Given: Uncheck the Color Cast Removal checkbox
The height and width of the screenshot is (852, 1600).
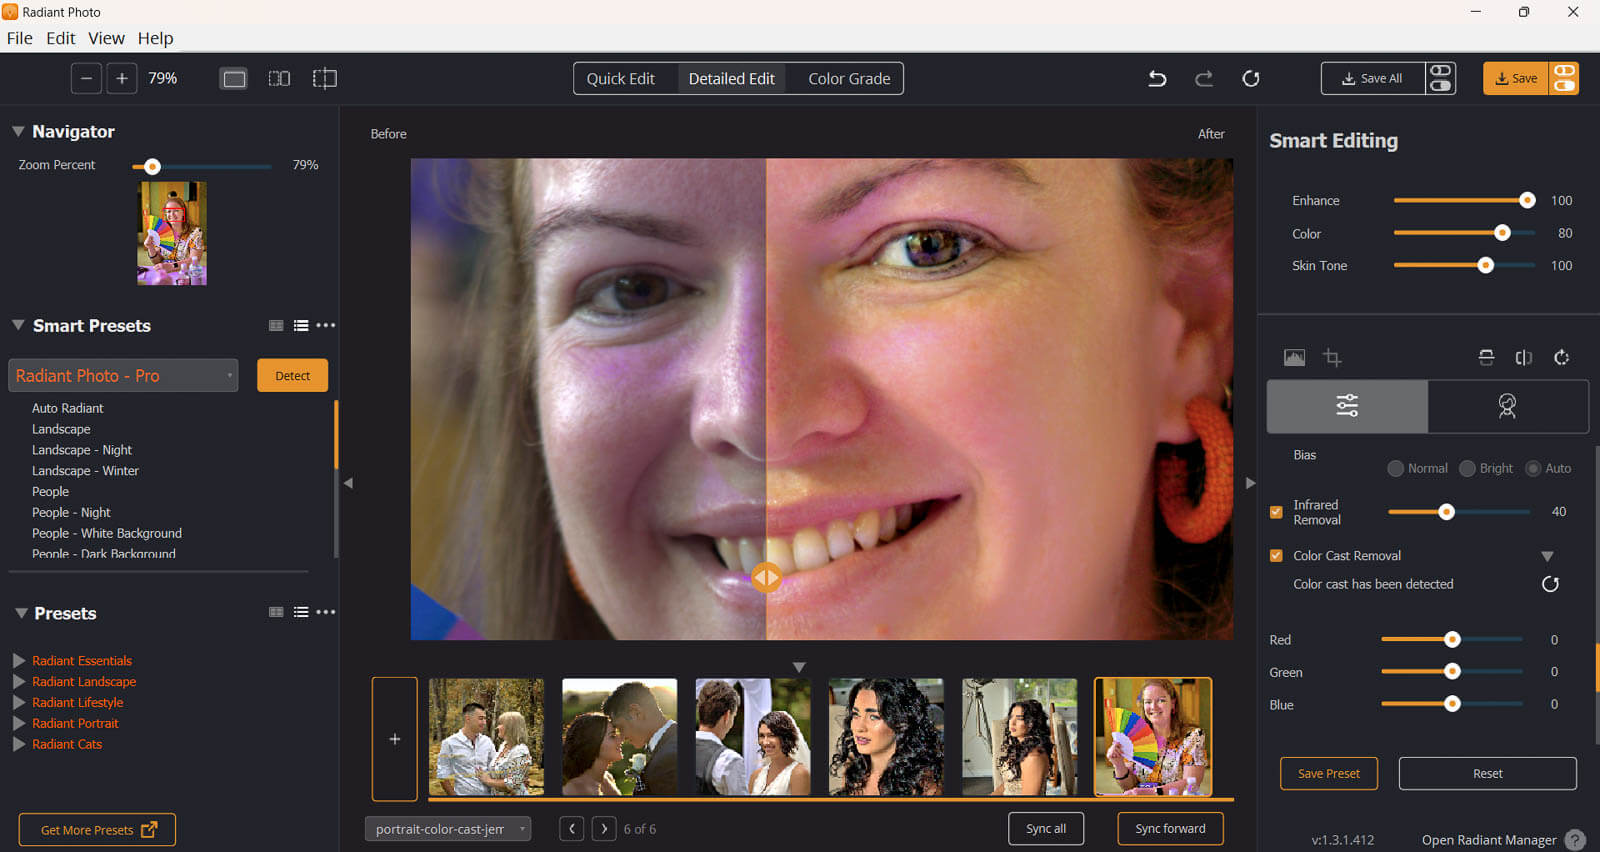Looking at the screenshot, I should pyautogui.click(x=1276, y=556).
